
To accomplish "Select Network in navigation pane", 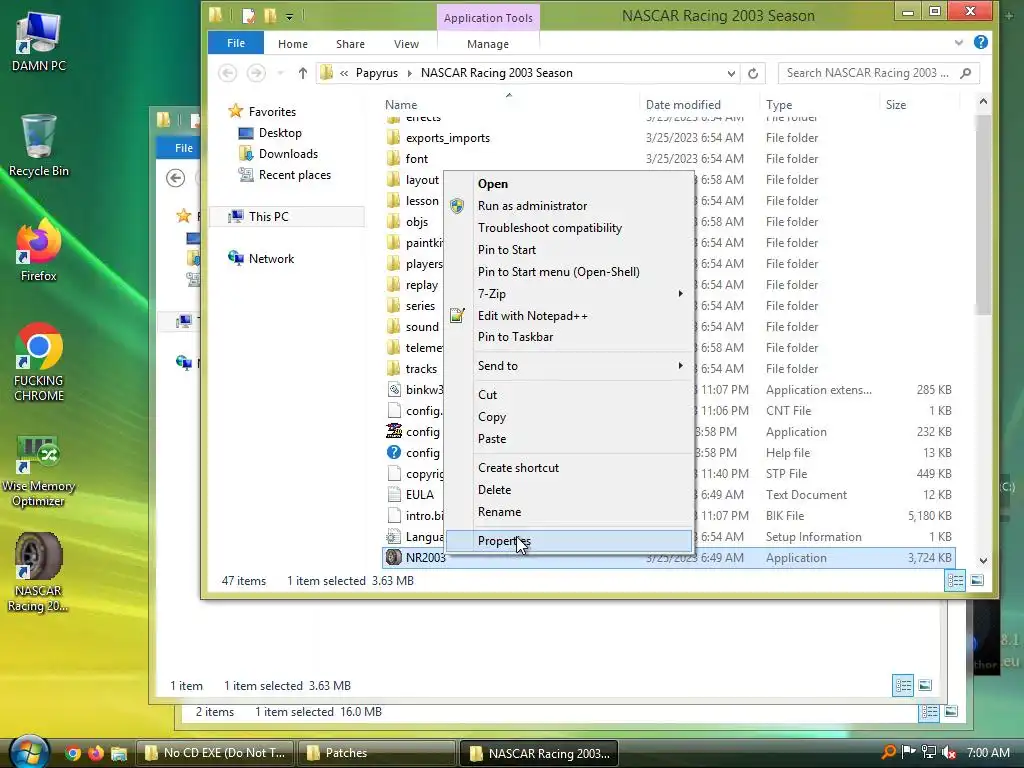I will pyautogui.click(x=271, y=259).
